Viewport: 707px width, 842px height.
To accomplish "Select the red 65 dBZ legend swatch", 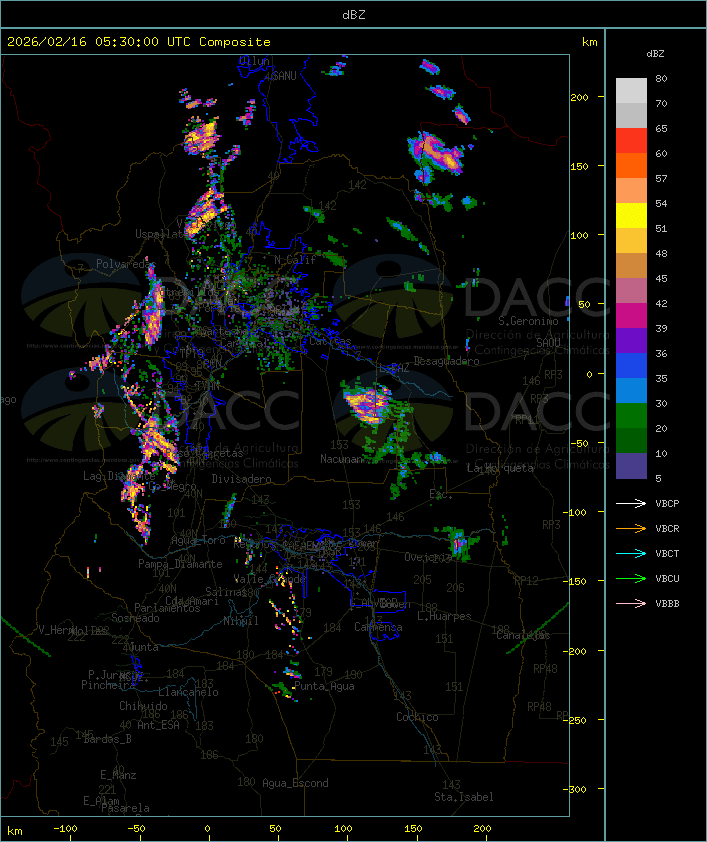I will coord(631,141).
